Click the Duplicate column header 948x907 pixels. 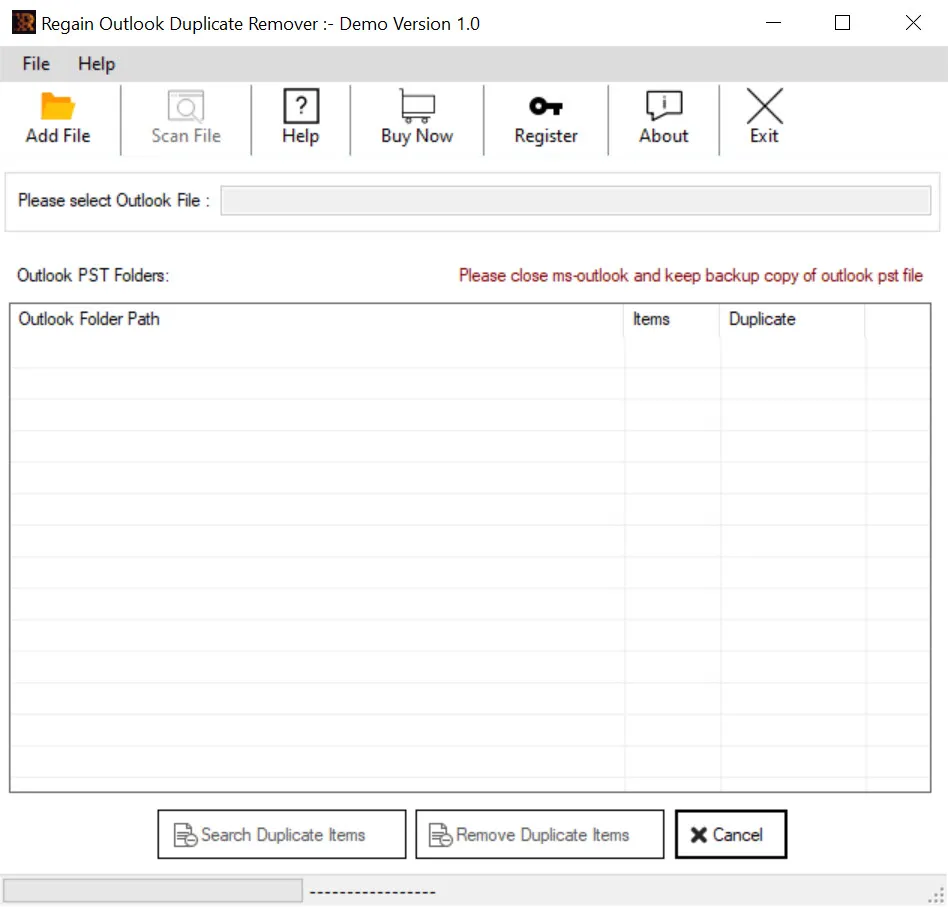(792, 319)
